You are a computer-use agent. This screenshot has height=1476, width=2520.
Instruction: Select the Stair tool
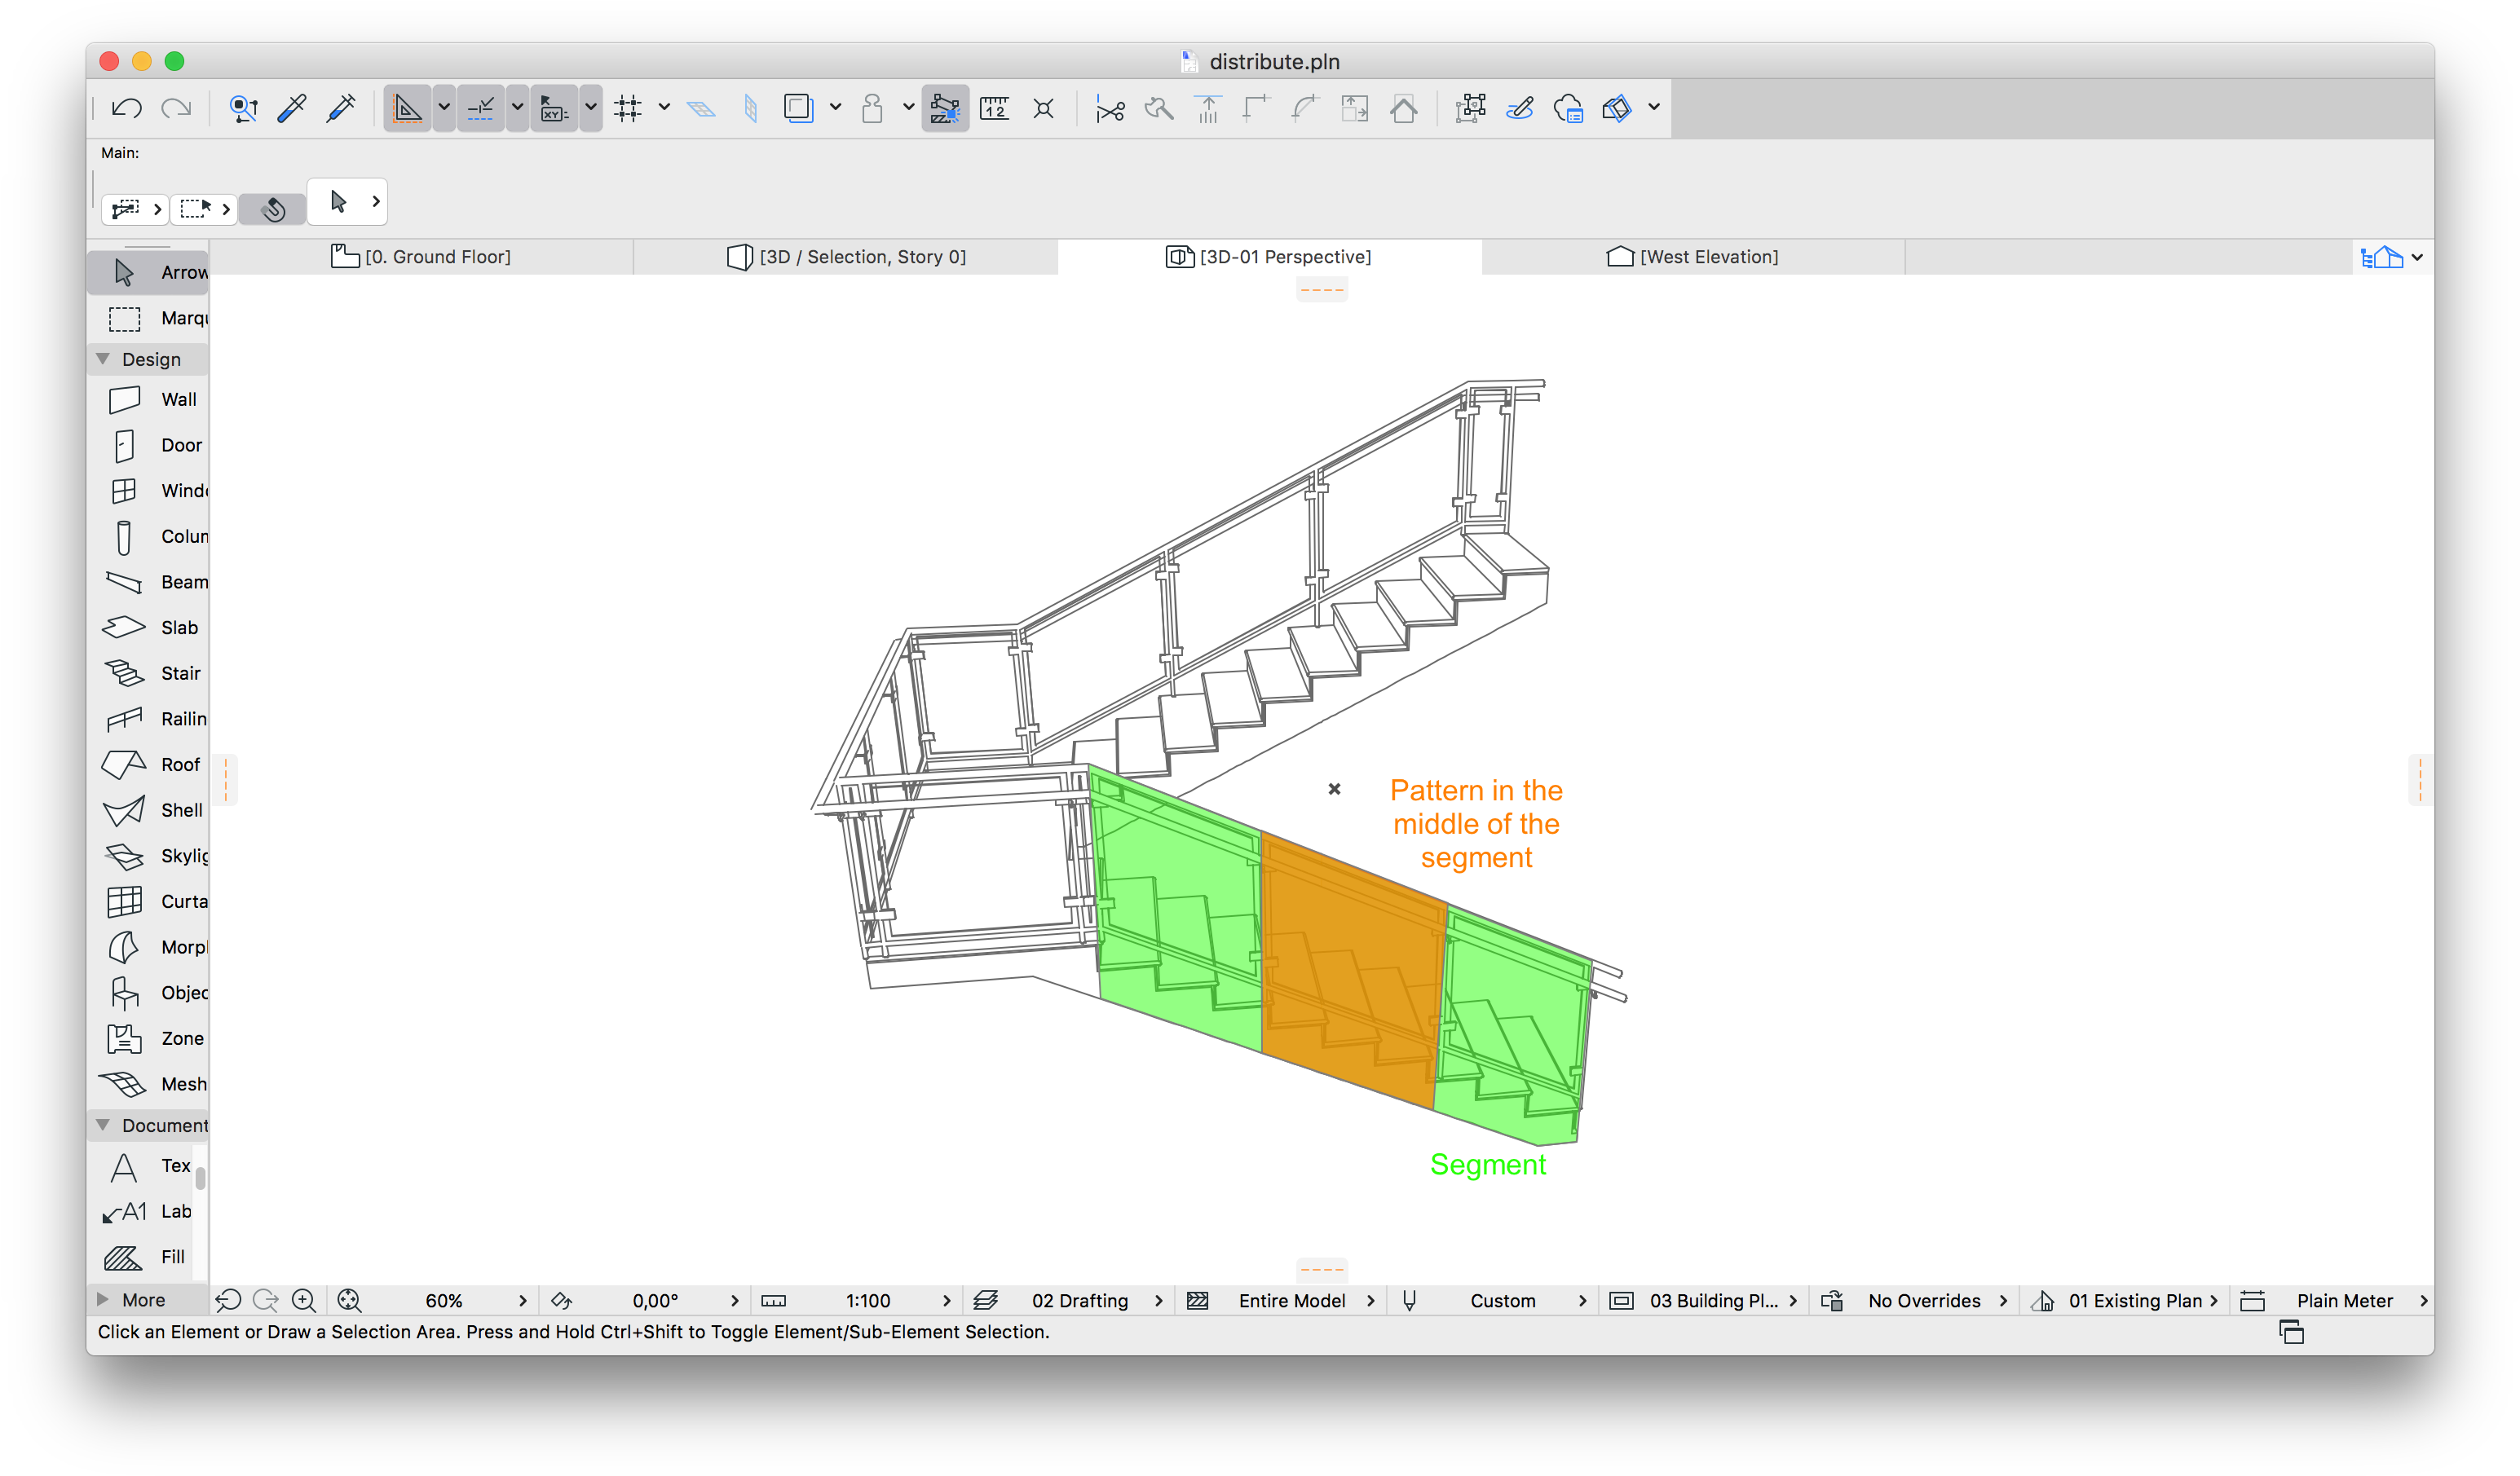click(148, 674)
